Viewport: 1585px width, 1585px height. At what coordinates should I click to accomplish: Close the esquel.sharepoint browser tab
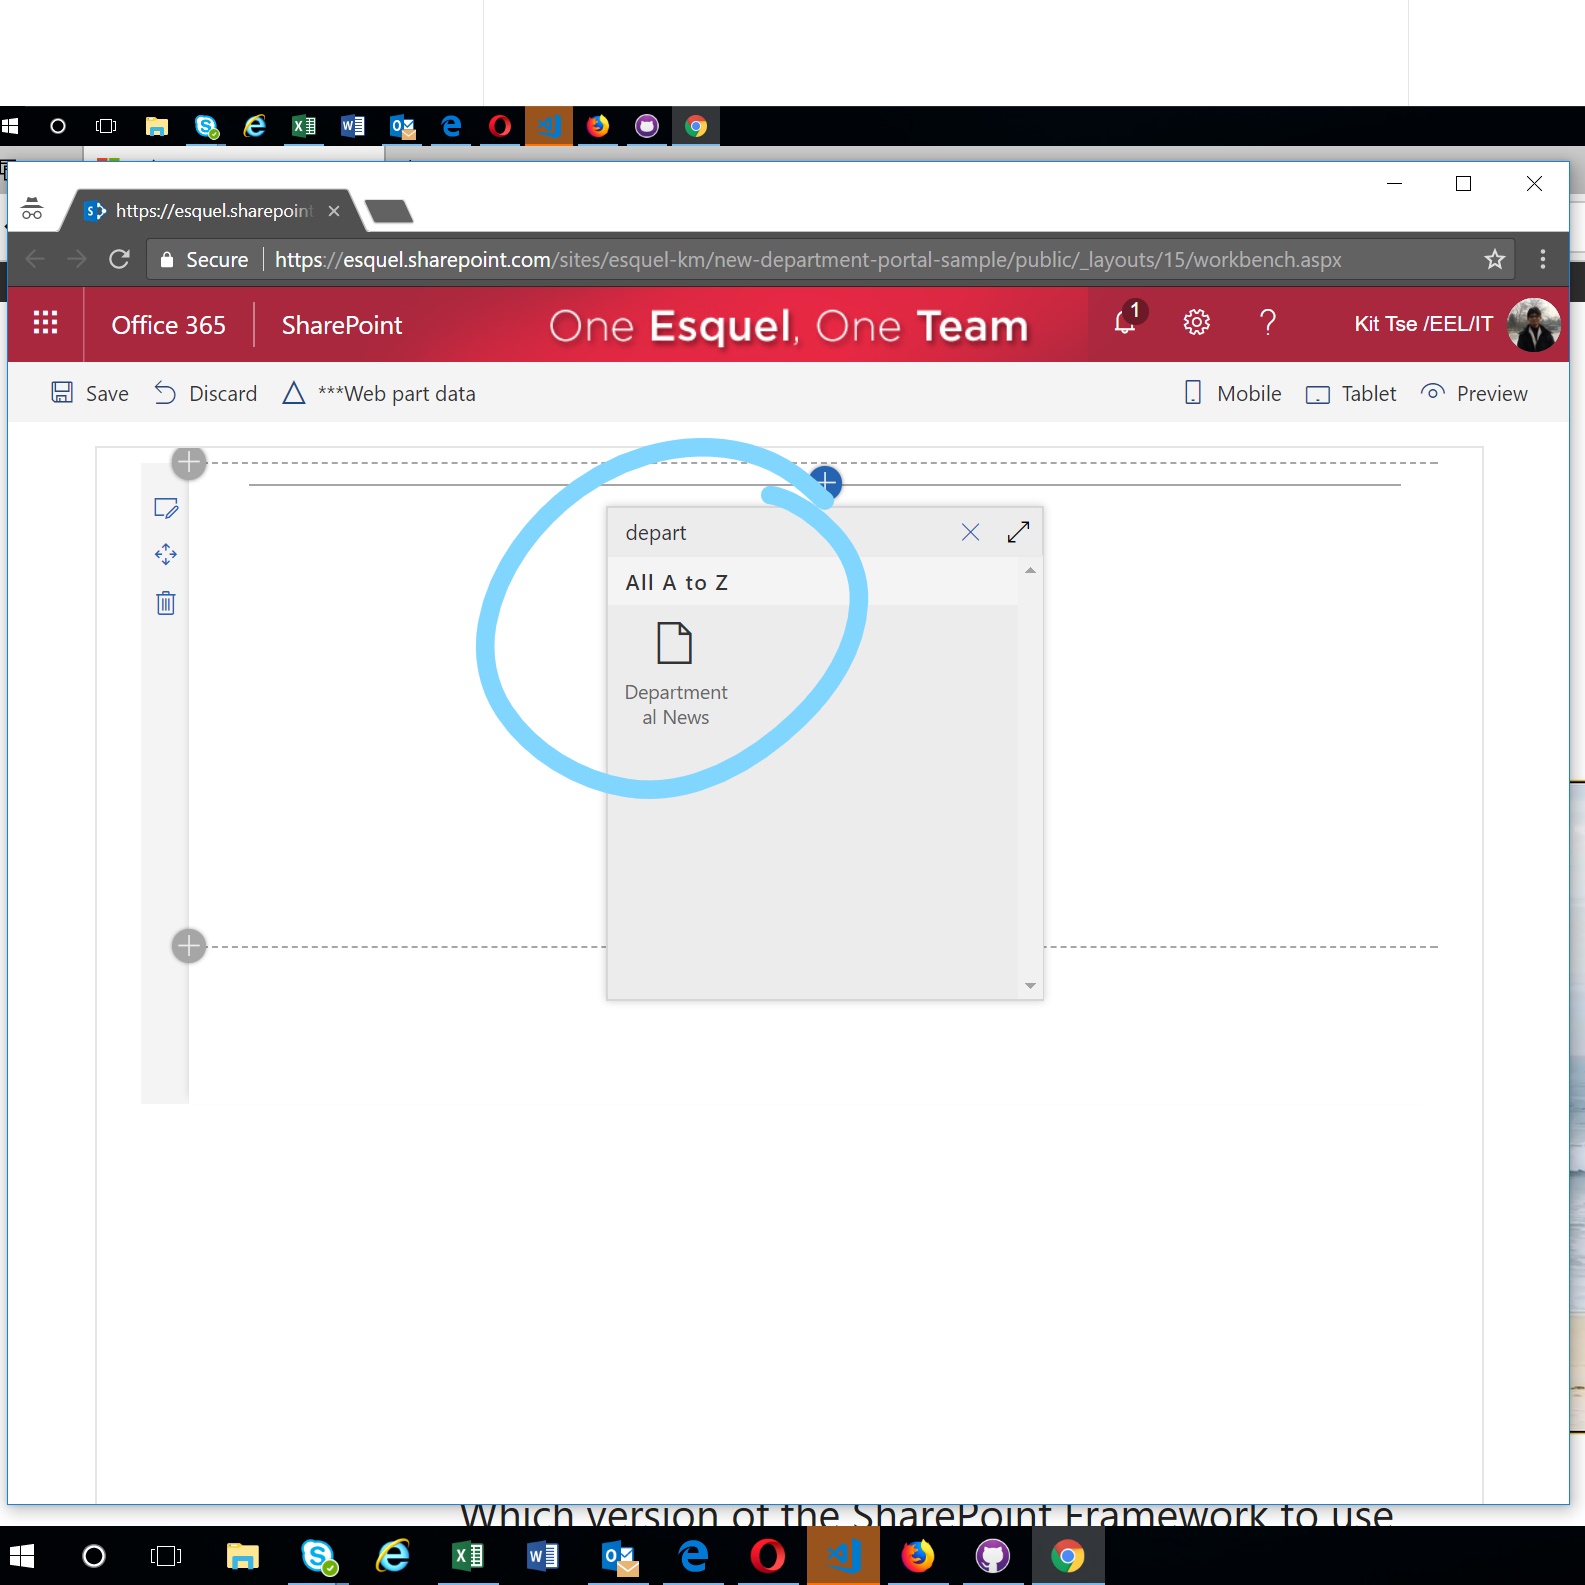(334, 211)
